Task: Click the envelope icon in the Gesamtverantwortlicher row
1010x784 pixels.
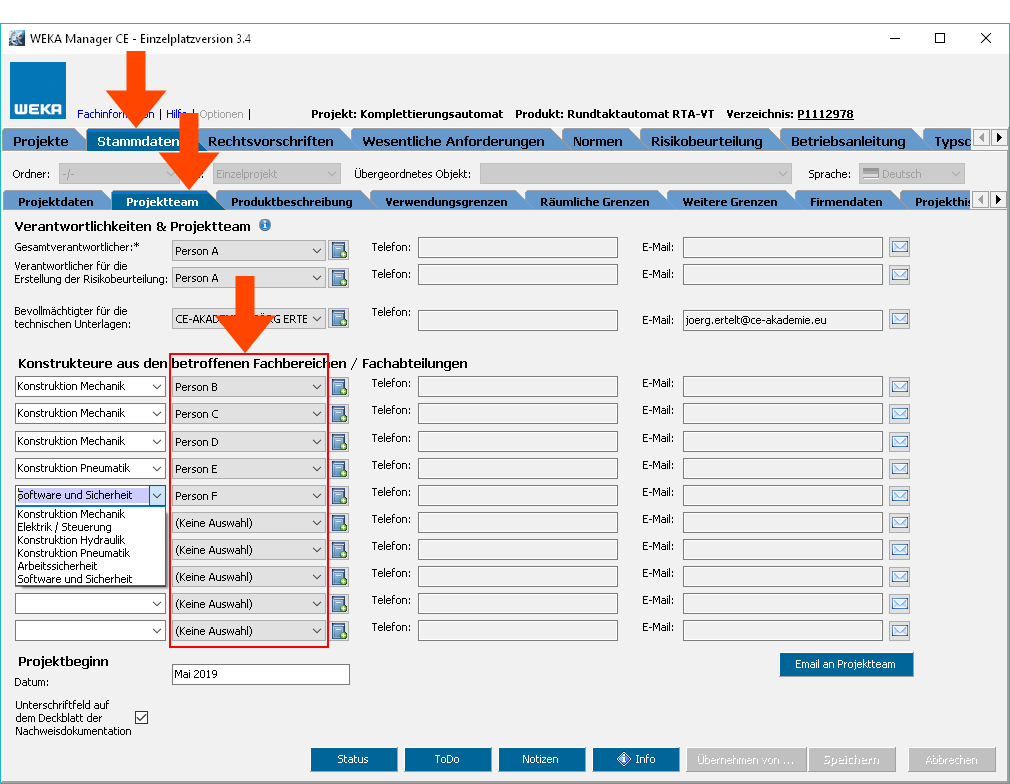Action: pos(899,247)
